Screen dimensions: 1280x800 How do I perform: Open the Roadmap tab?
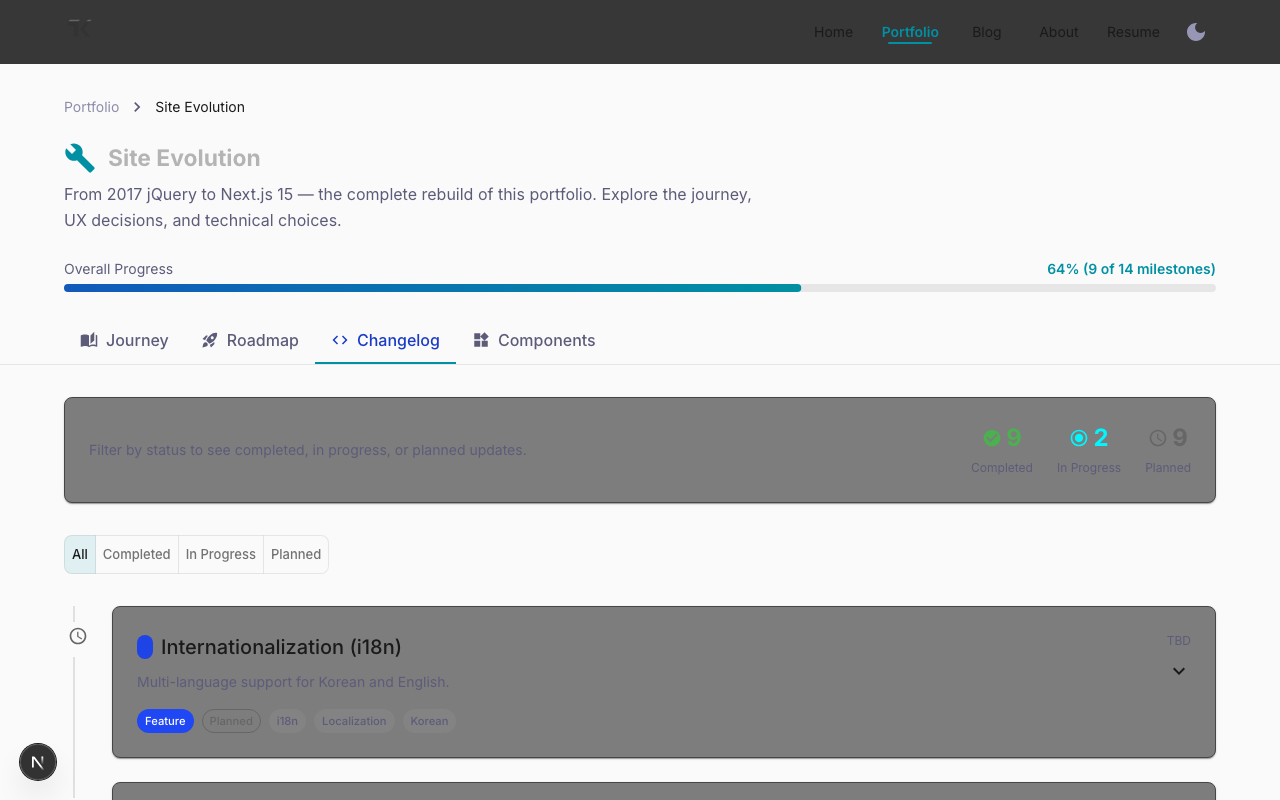(250, 340)
